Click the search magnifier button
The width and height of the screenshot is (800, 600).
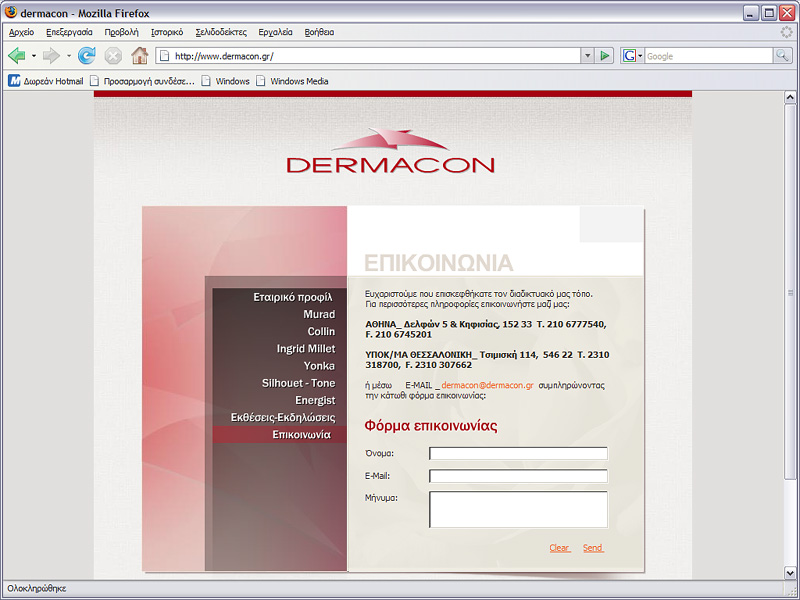[782, 56]
